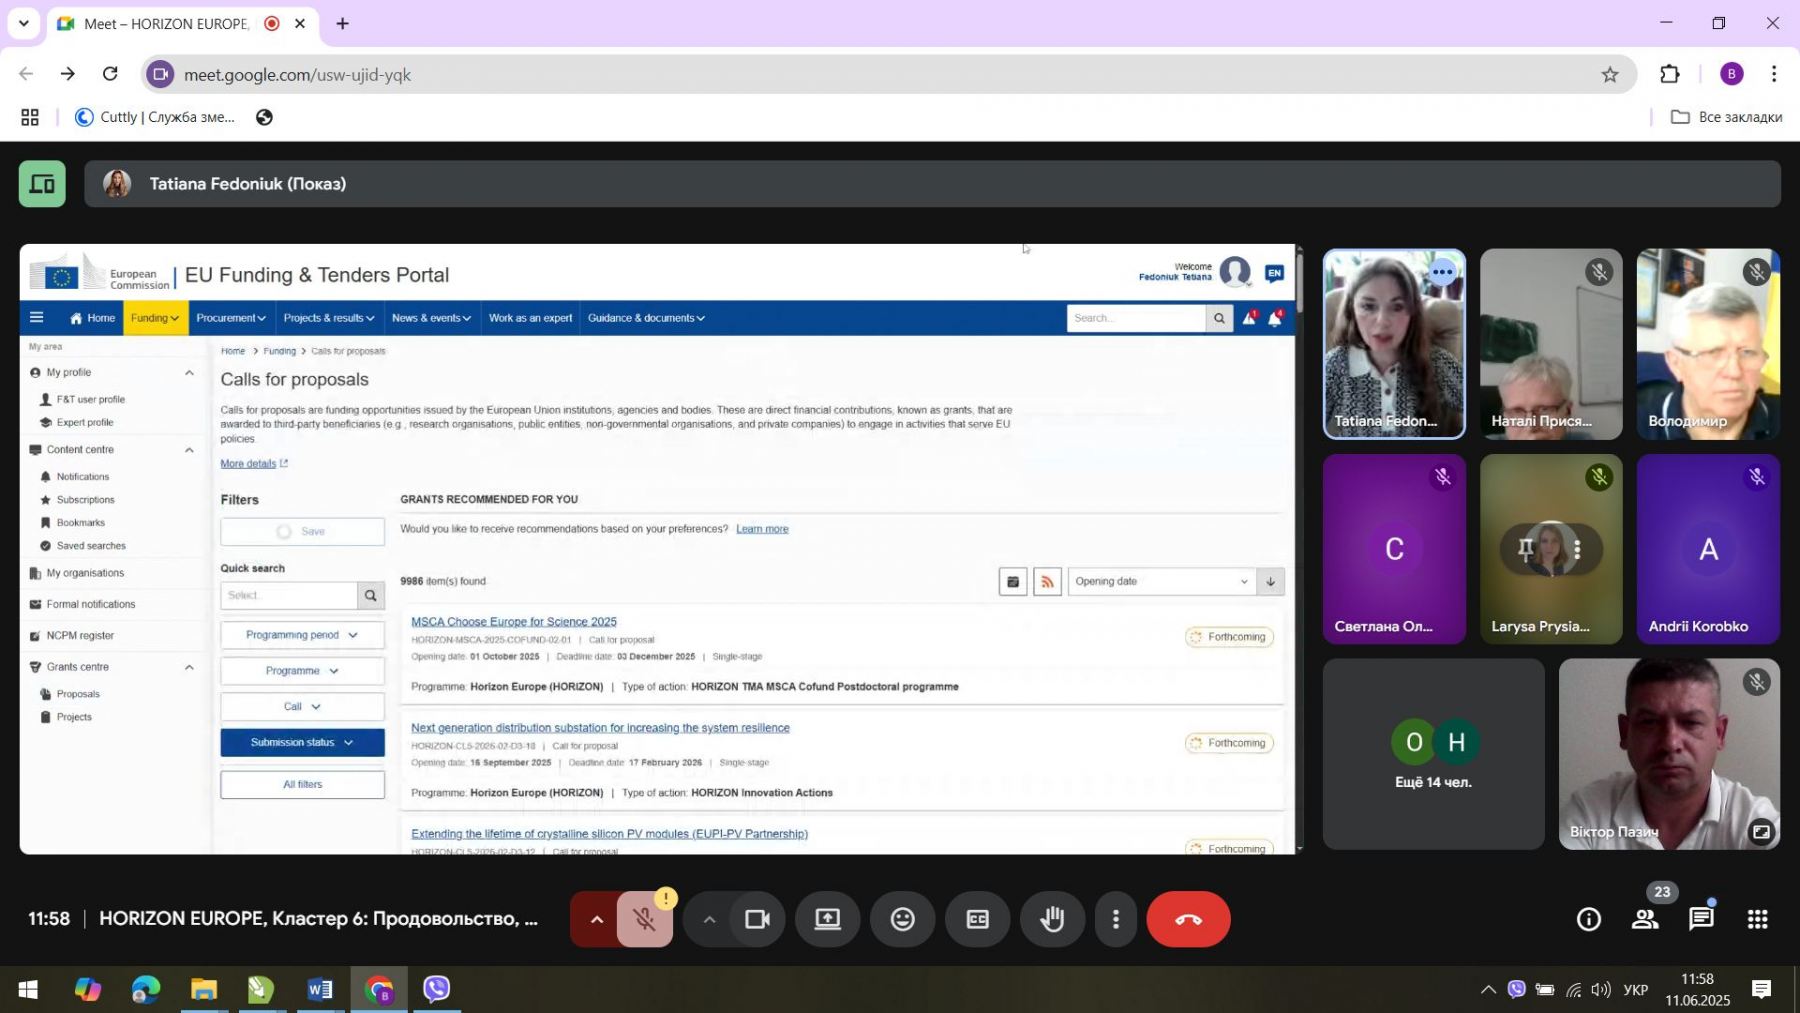
Task: Expand the Programming period filter
Action: [x=302, y=635]
